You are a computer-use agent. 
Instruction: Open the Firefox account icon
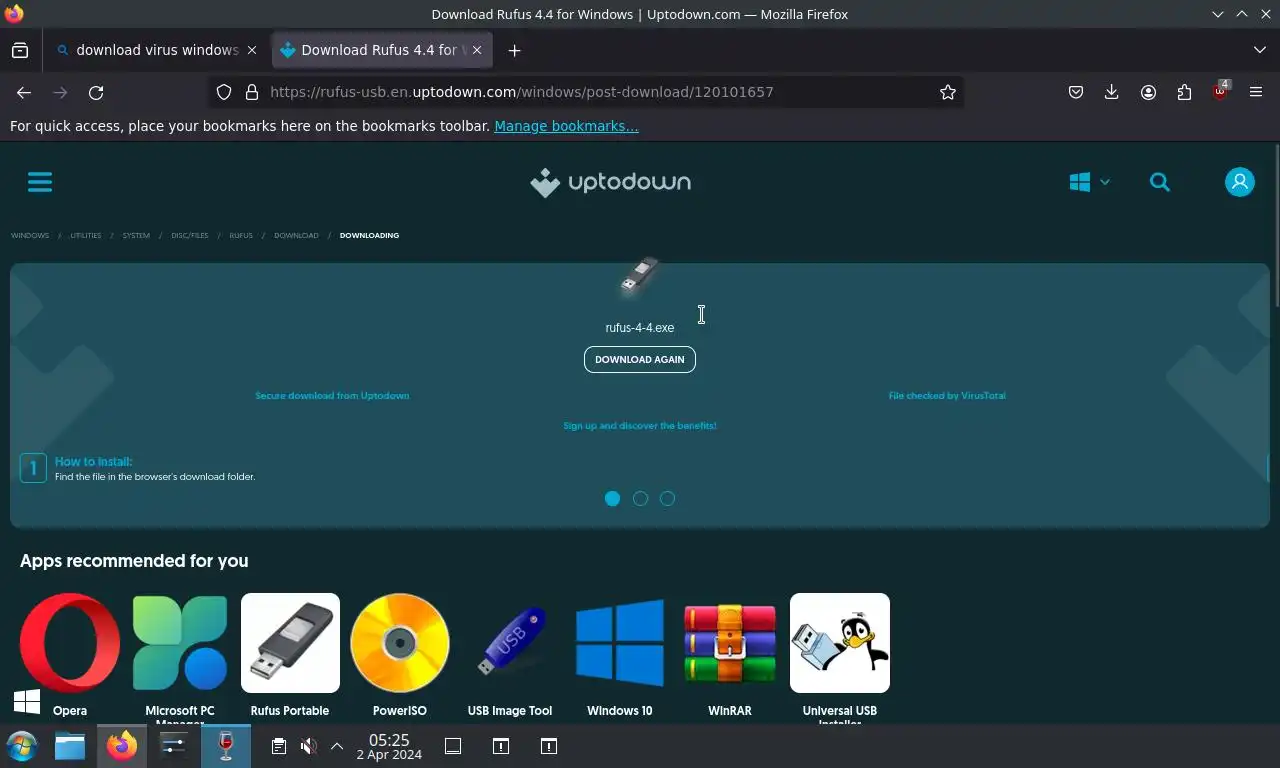coord(1148,92)
